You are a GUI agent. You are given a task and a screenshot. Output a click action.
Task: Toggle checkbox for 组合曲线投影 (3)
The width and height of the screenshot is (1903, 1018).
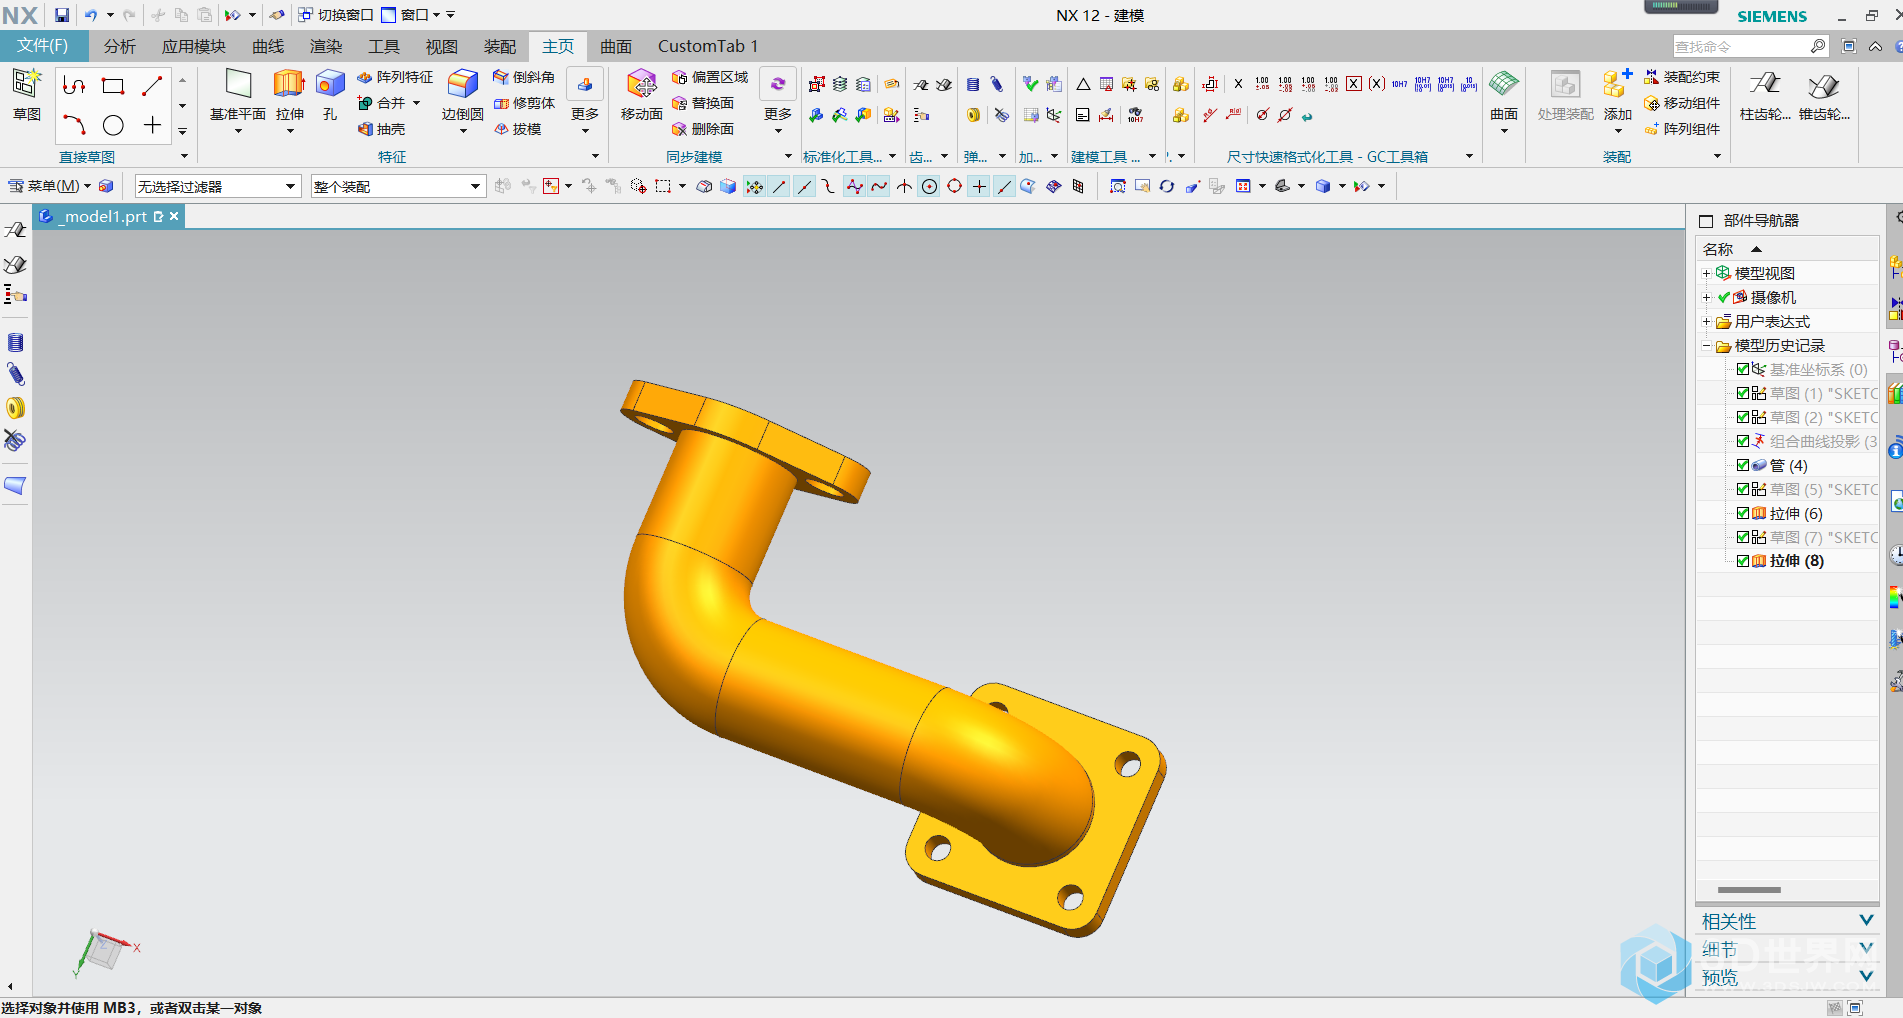1743,441
